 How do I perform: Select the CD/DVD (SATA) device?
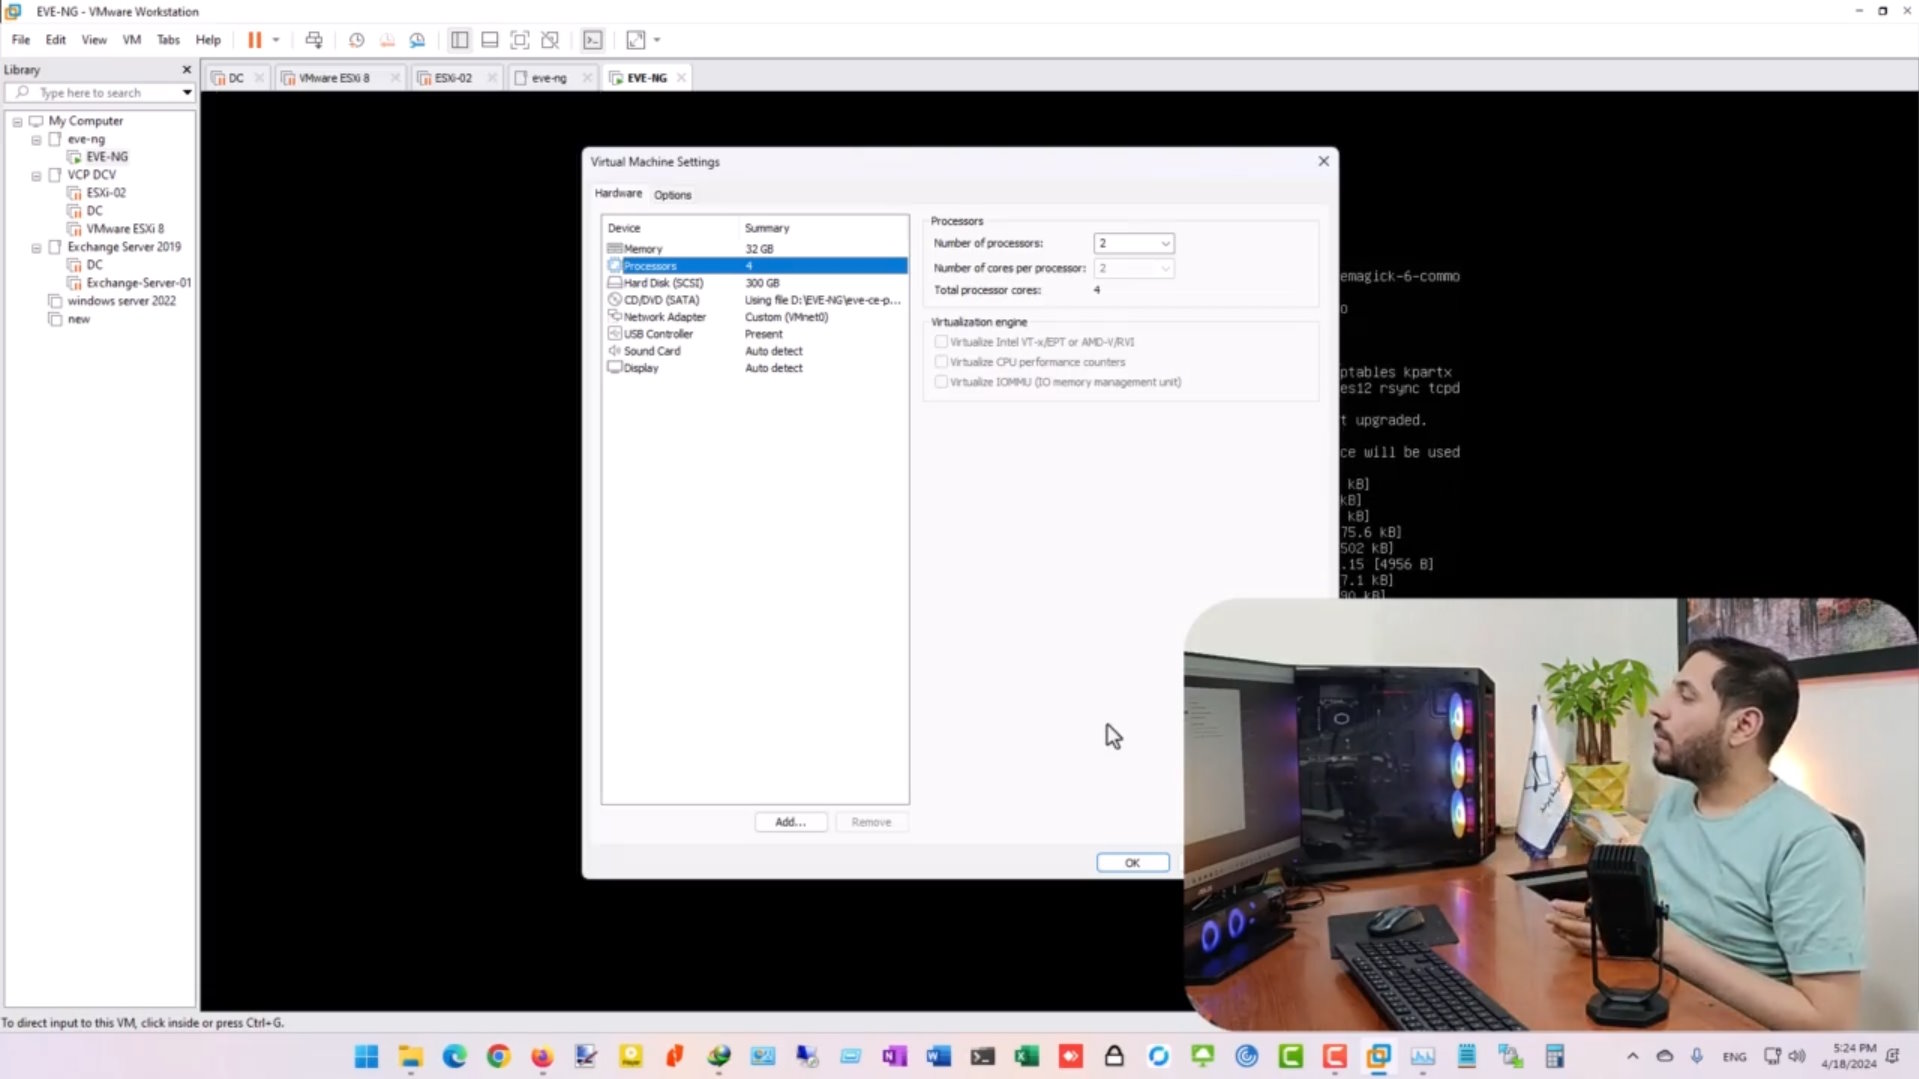[x=756, y=300]
